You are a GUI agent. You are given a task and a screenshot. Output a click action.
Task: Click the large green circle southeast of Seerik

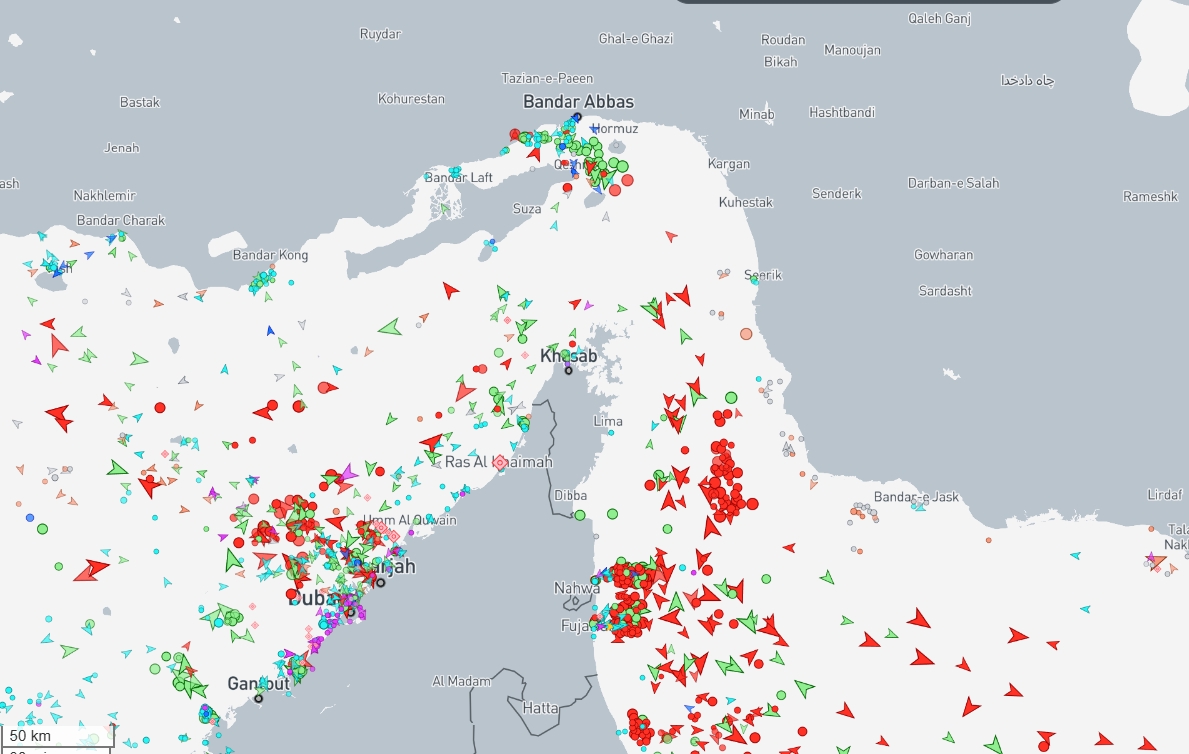coord(731,398)
